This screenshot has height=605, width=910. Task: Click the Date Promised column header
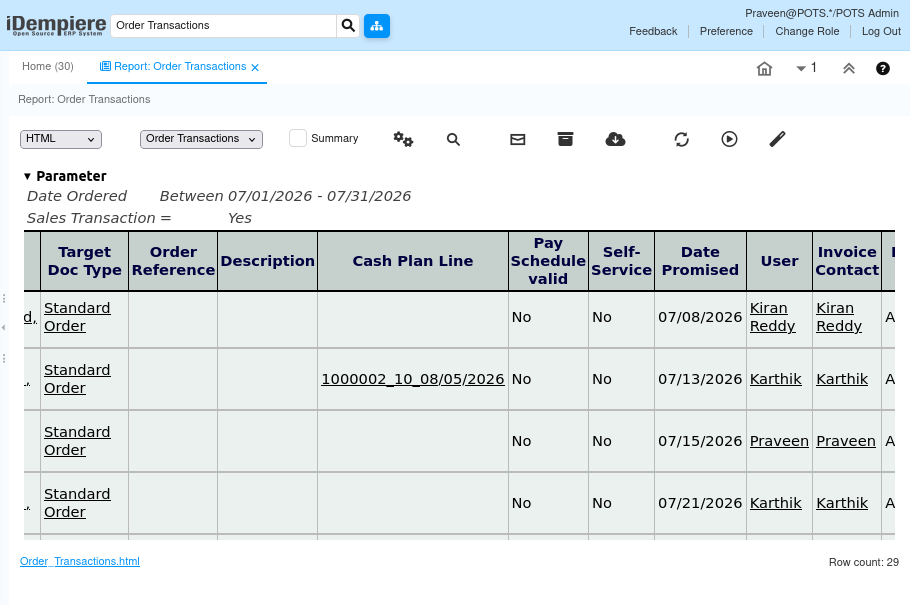[700, 261]
